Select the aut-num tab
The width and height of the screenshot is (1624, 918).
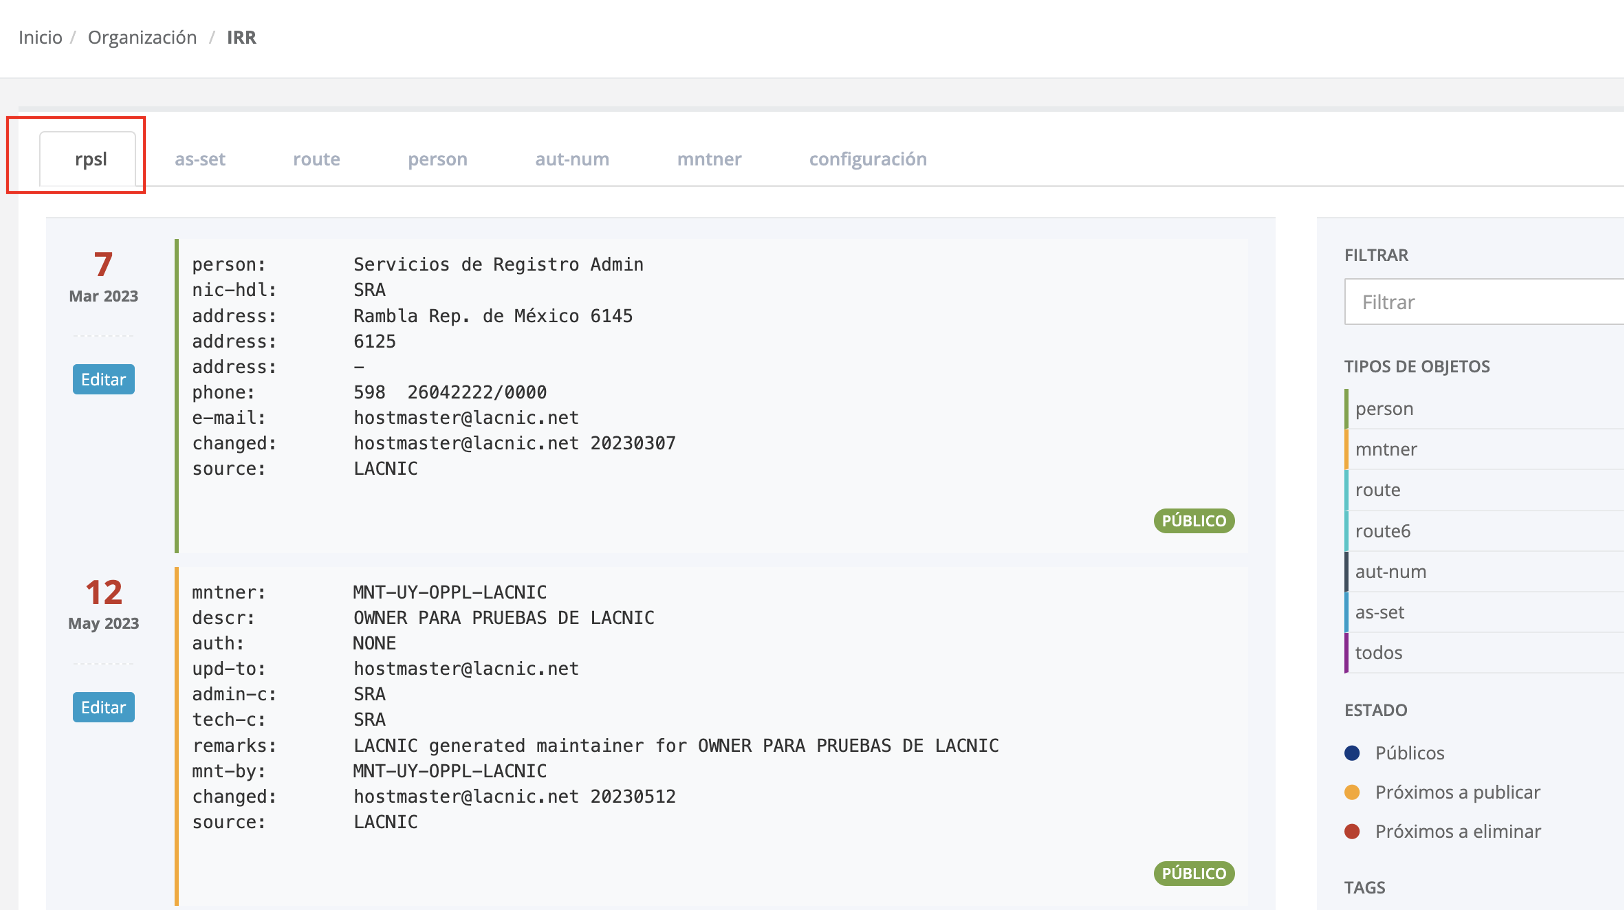(x=572, y=159)
